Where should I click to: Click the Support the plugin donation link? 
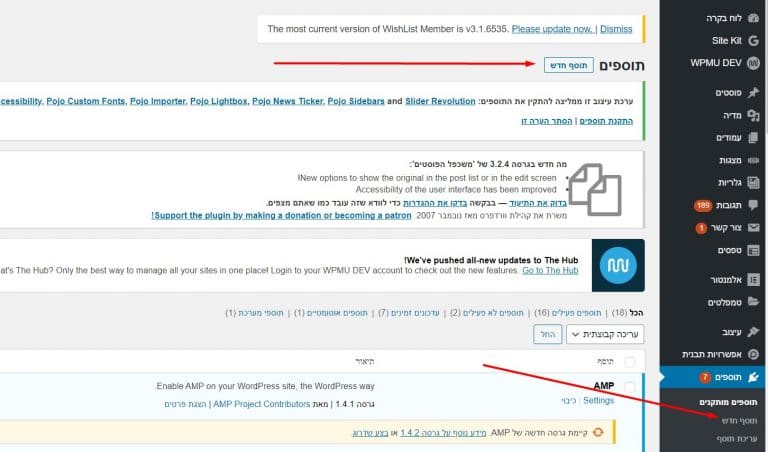pos(281,215)
